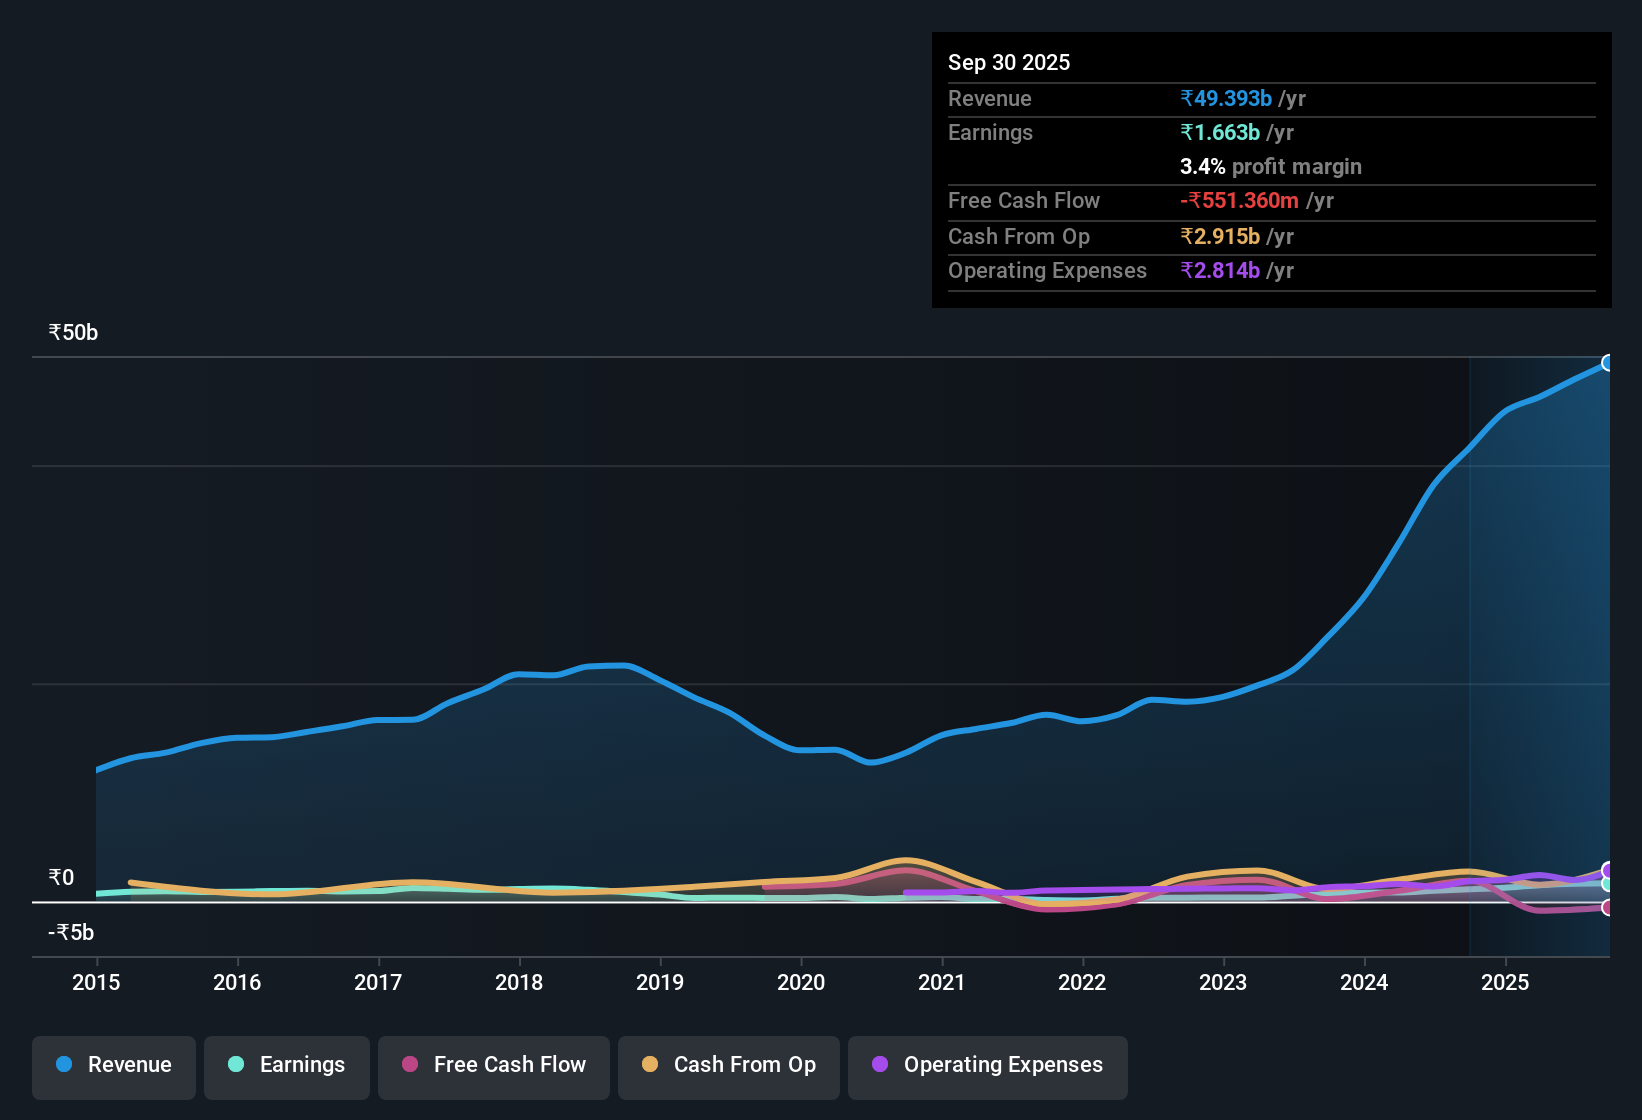The image size is (1642, 1120).
Task: Hide the Cash From Op series
Action: tap(728, 1065)
